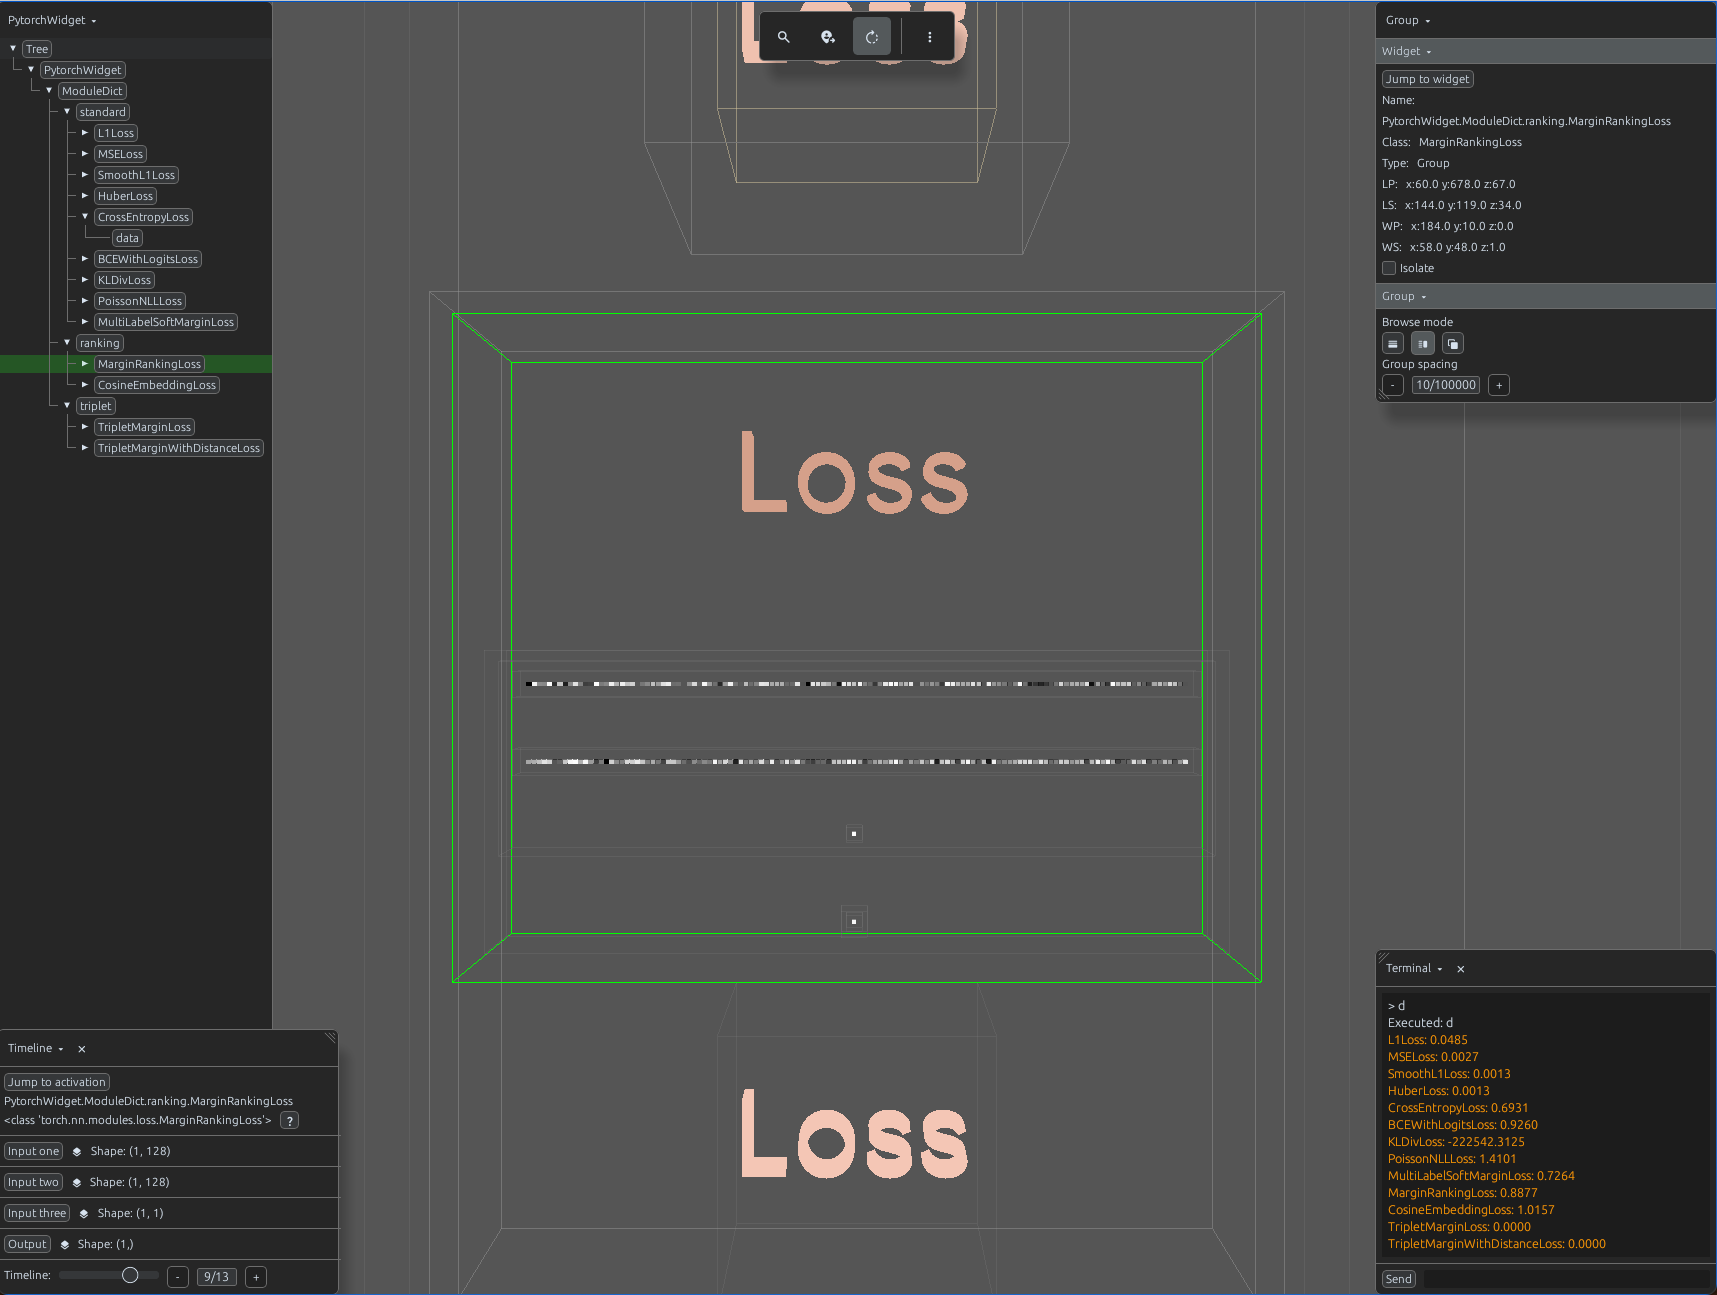
Task: Select the list browse mode icon
Action: click(1393, 344)
